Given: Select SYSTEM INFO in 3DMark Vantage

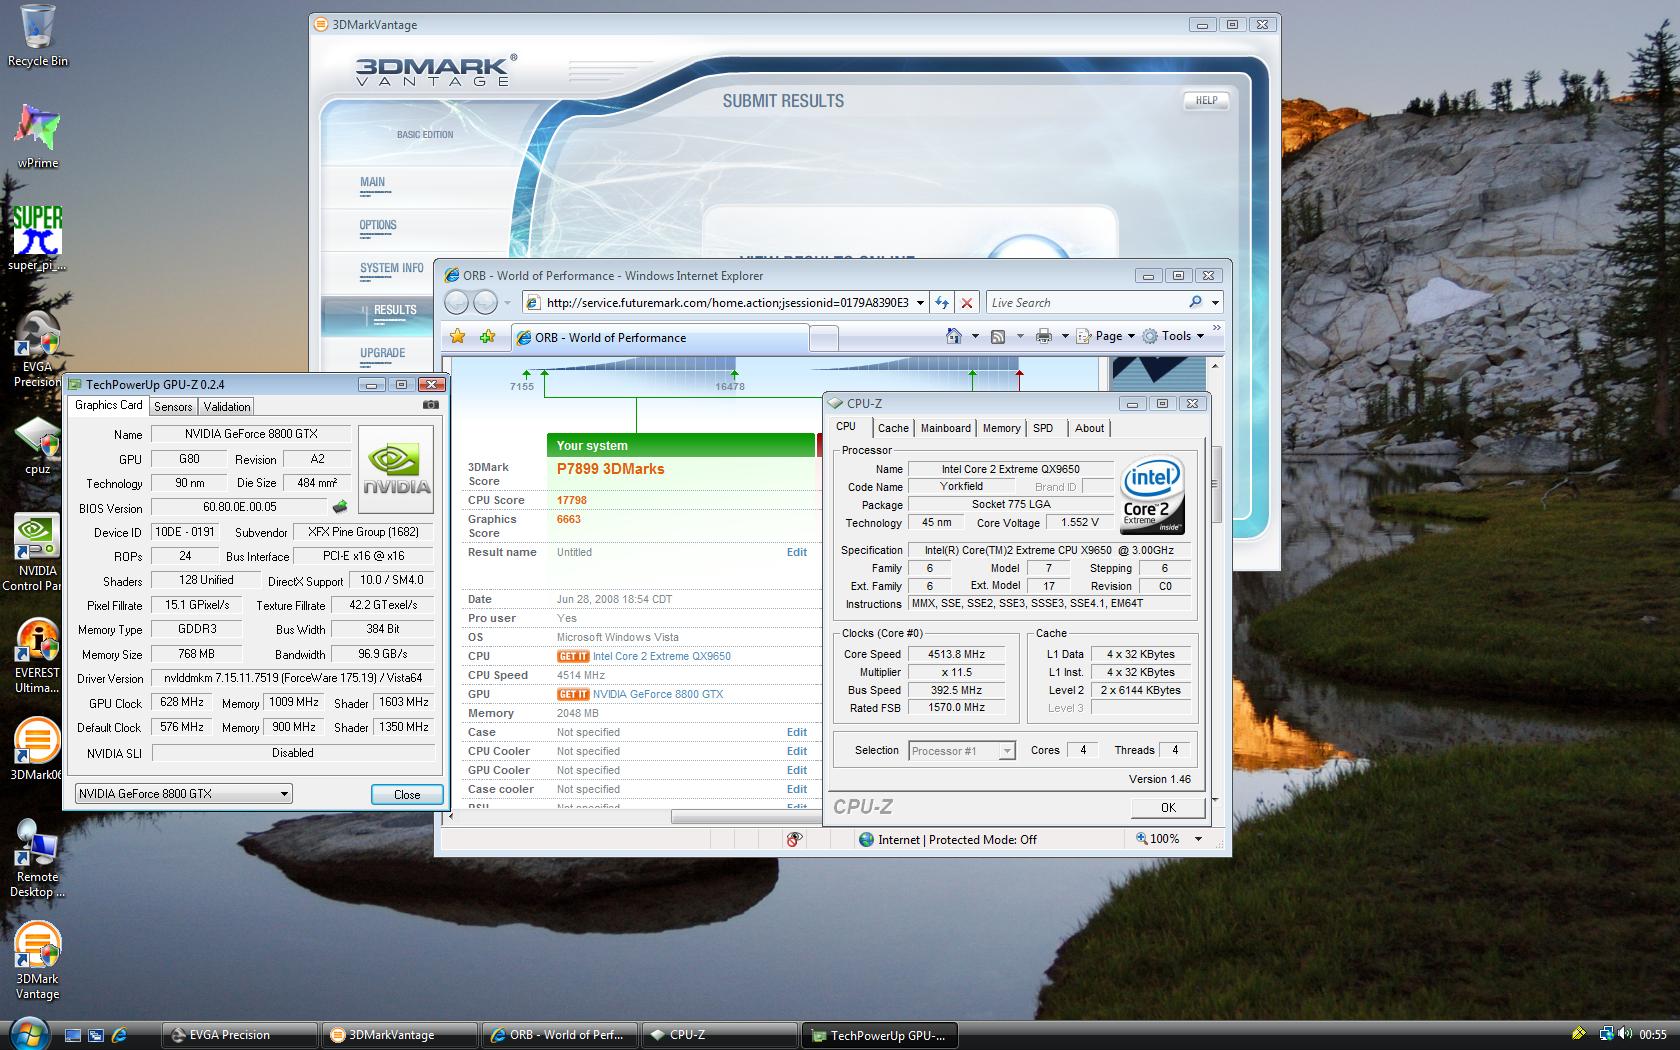Looking at the screenshot, I should [x=392, y=268].
